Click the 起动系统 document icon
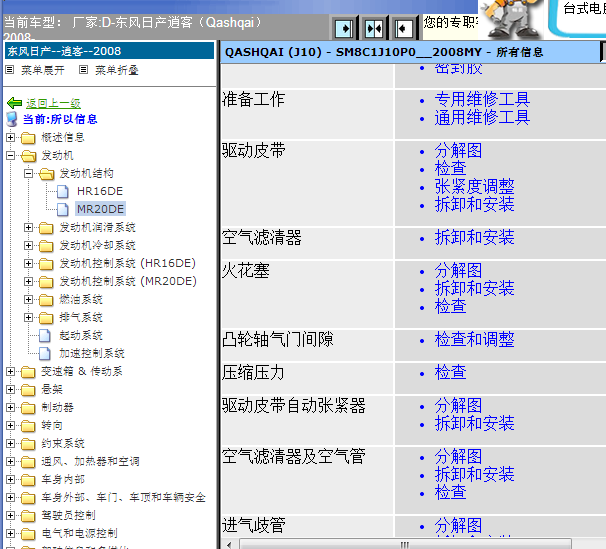 (45, 335)
